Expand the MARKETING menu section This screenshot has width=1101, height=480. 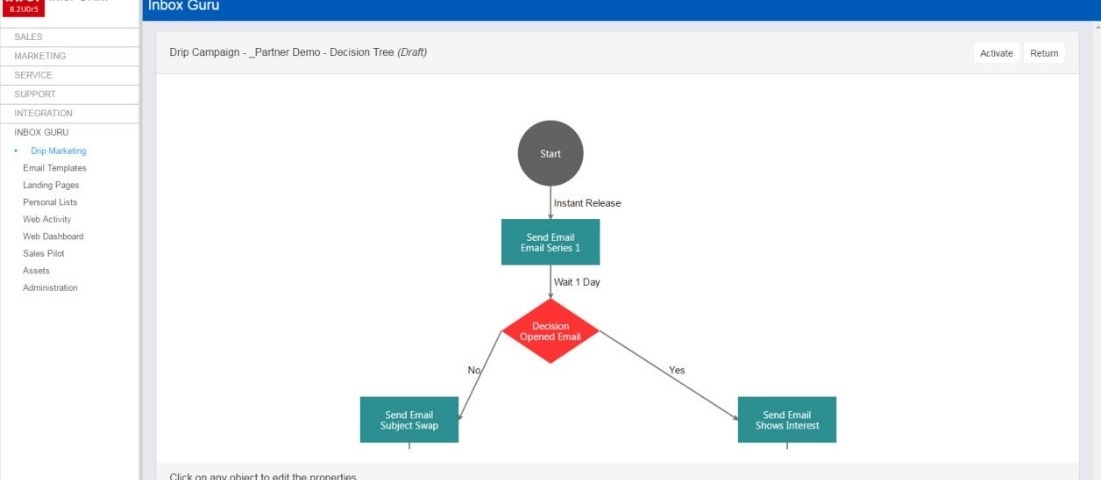[70, 56]
